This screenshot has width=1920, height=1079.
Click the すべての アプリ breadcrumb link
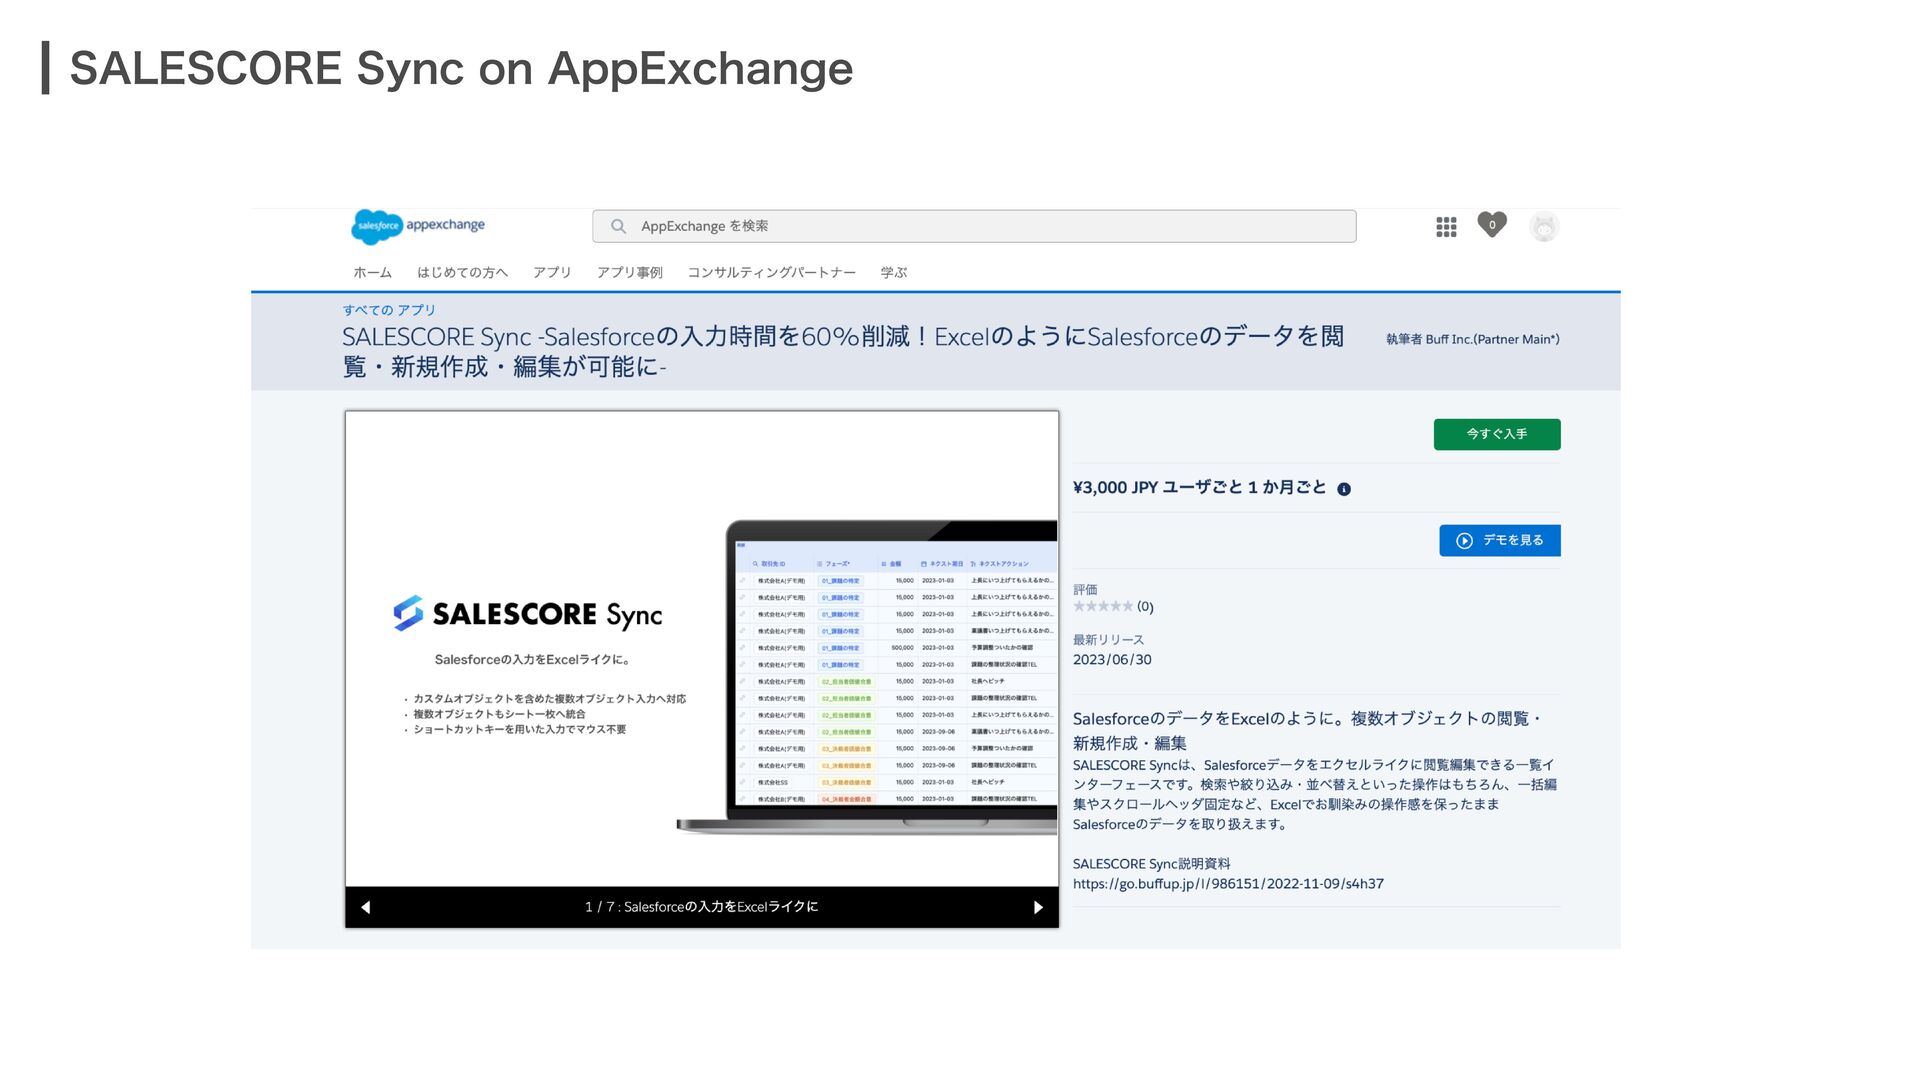tap(389, 310)
